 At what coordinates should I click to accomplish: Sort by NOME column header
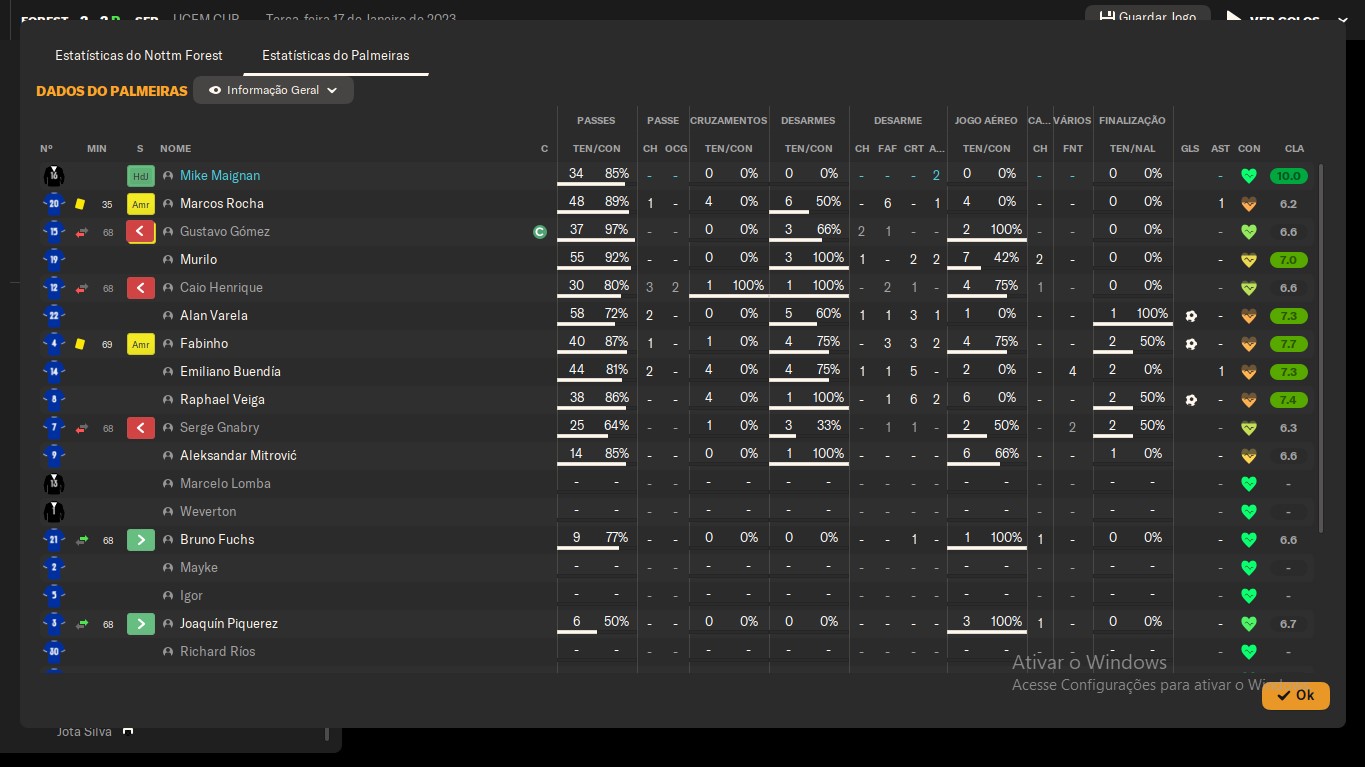tap(175, 148)
